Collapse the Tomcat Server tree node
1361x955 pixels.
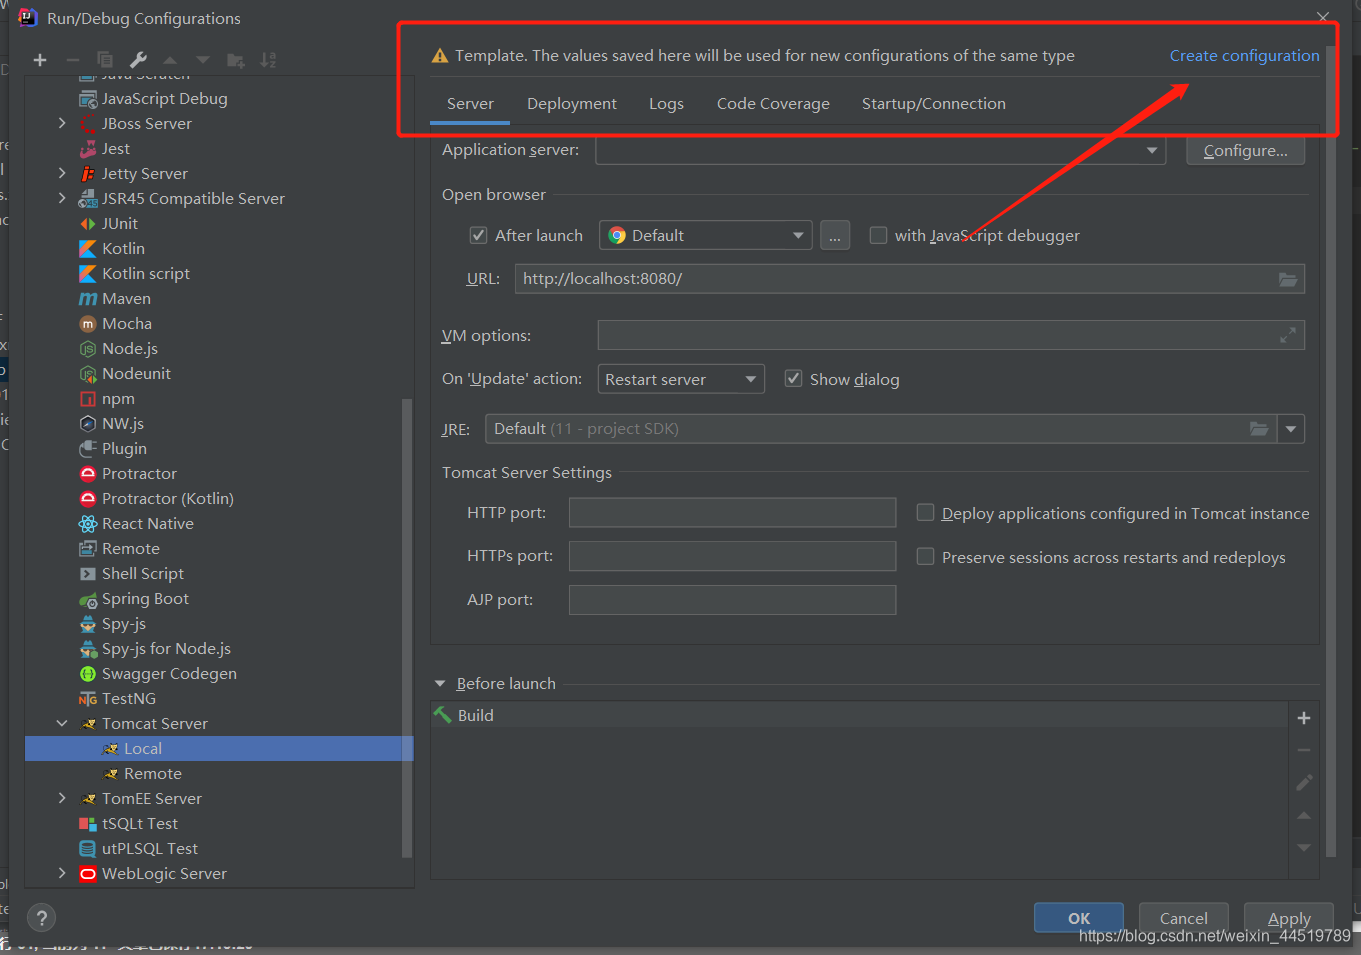click(x=62, y=723)
